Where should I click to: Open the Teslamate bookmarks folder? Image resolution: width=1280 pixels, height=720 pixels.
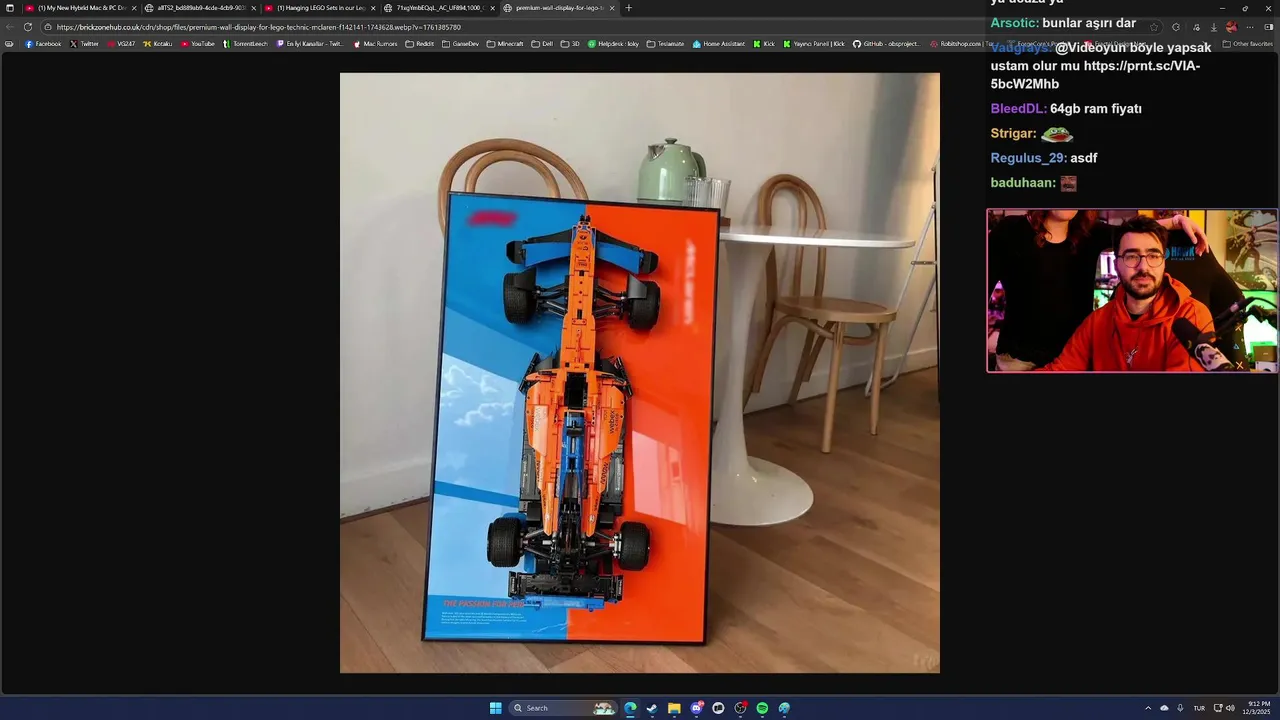click(666, 44)
